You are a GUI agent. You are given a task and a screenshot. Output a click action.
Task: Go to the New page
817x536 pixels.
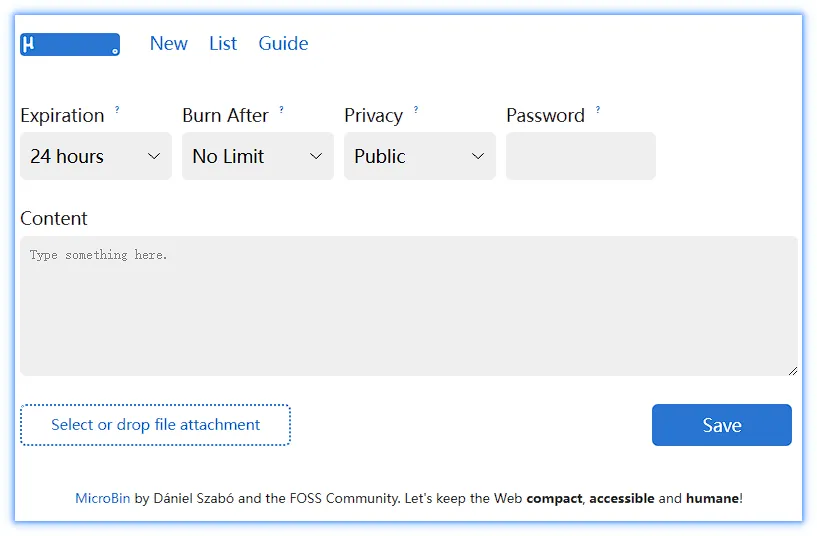pyautogui.click(x=168, y=43)
